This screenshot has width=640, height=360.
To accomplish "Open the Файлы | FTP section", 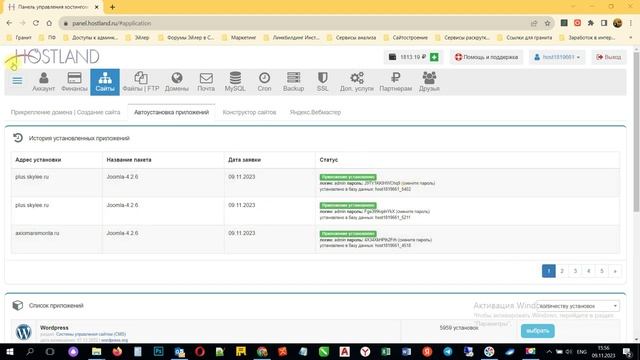I will [x=141, y=82].
